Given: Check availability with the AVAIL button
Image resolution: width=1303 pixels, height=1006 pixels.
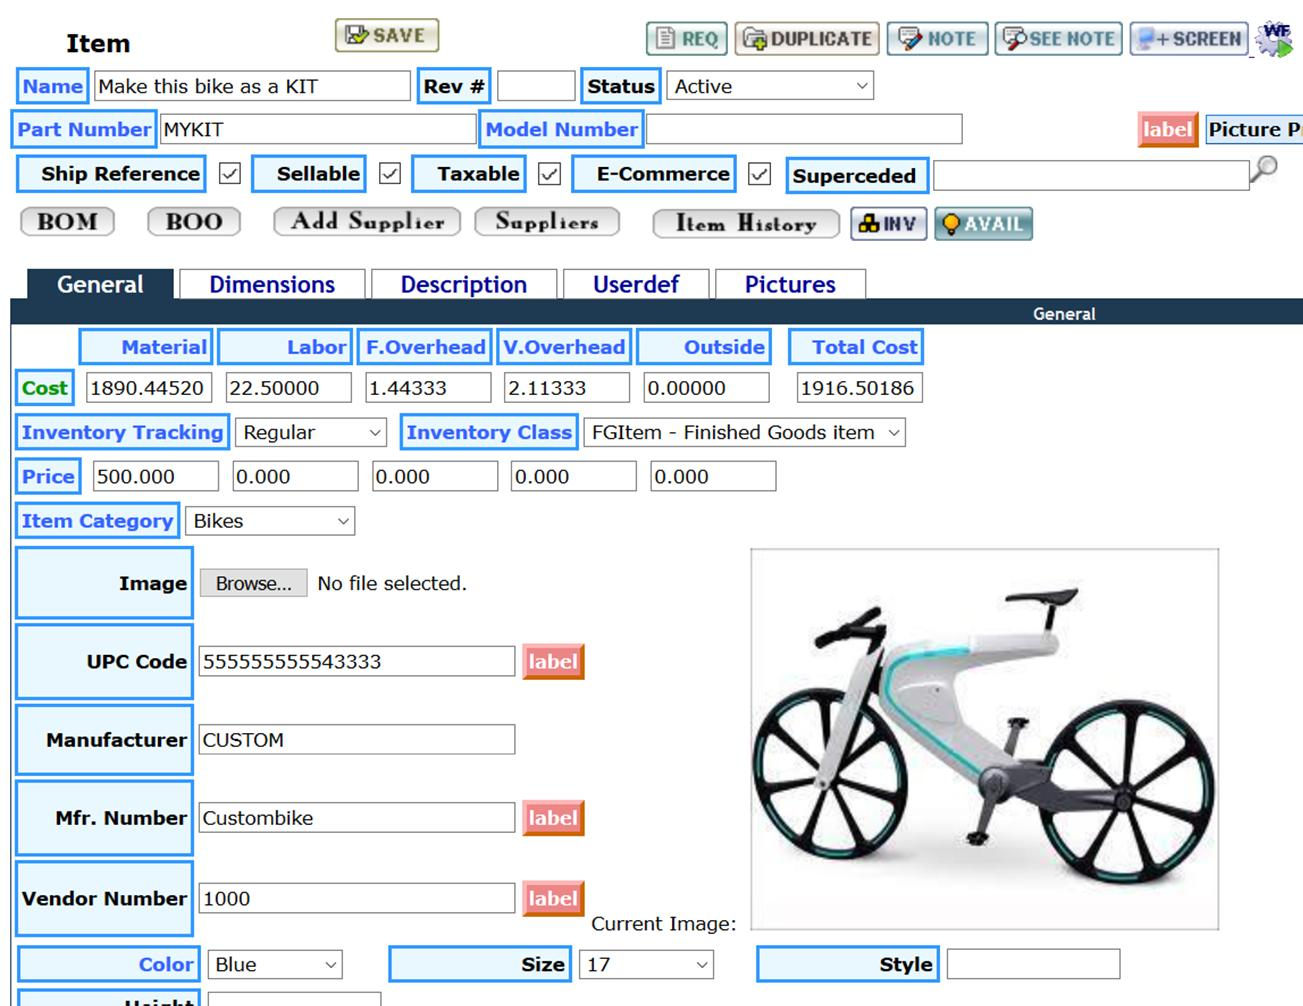Looking at the screenshot, I should (983, 224).
